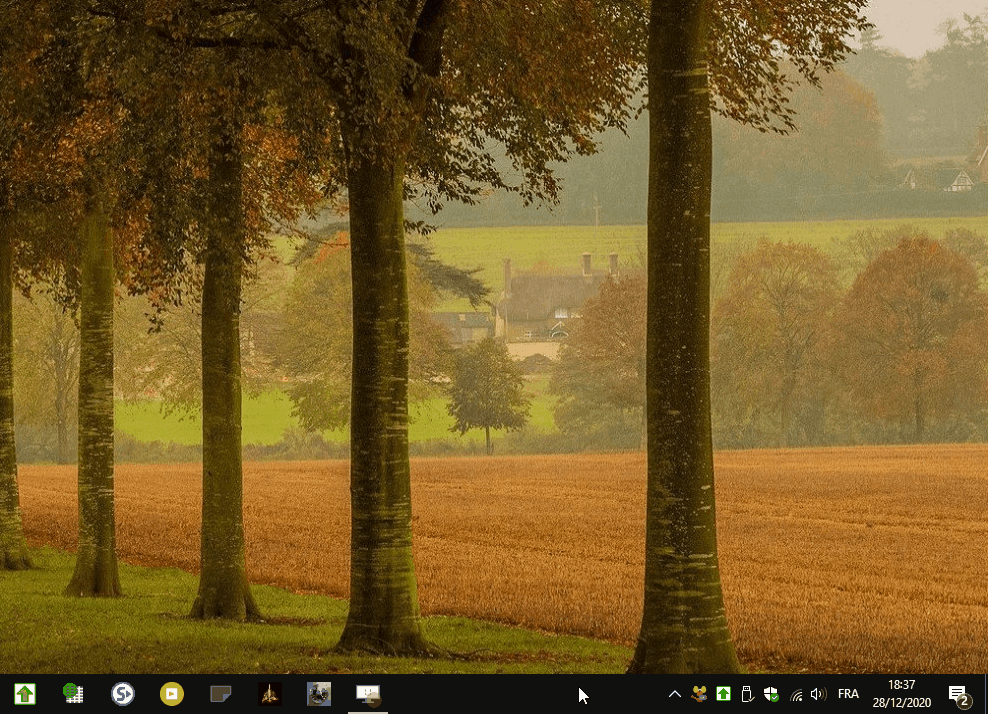Launch the yellow circular media player icon

coord(171,694)
